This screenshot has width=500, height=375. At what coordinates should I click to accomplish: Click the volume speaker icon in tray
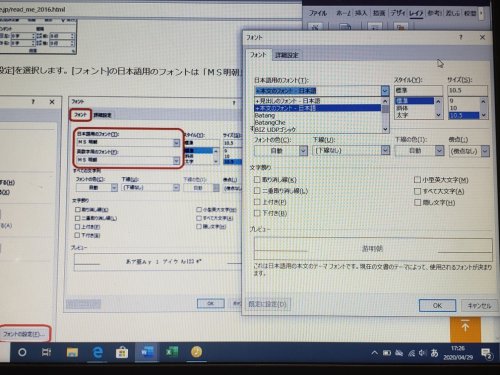pos(422,353)
